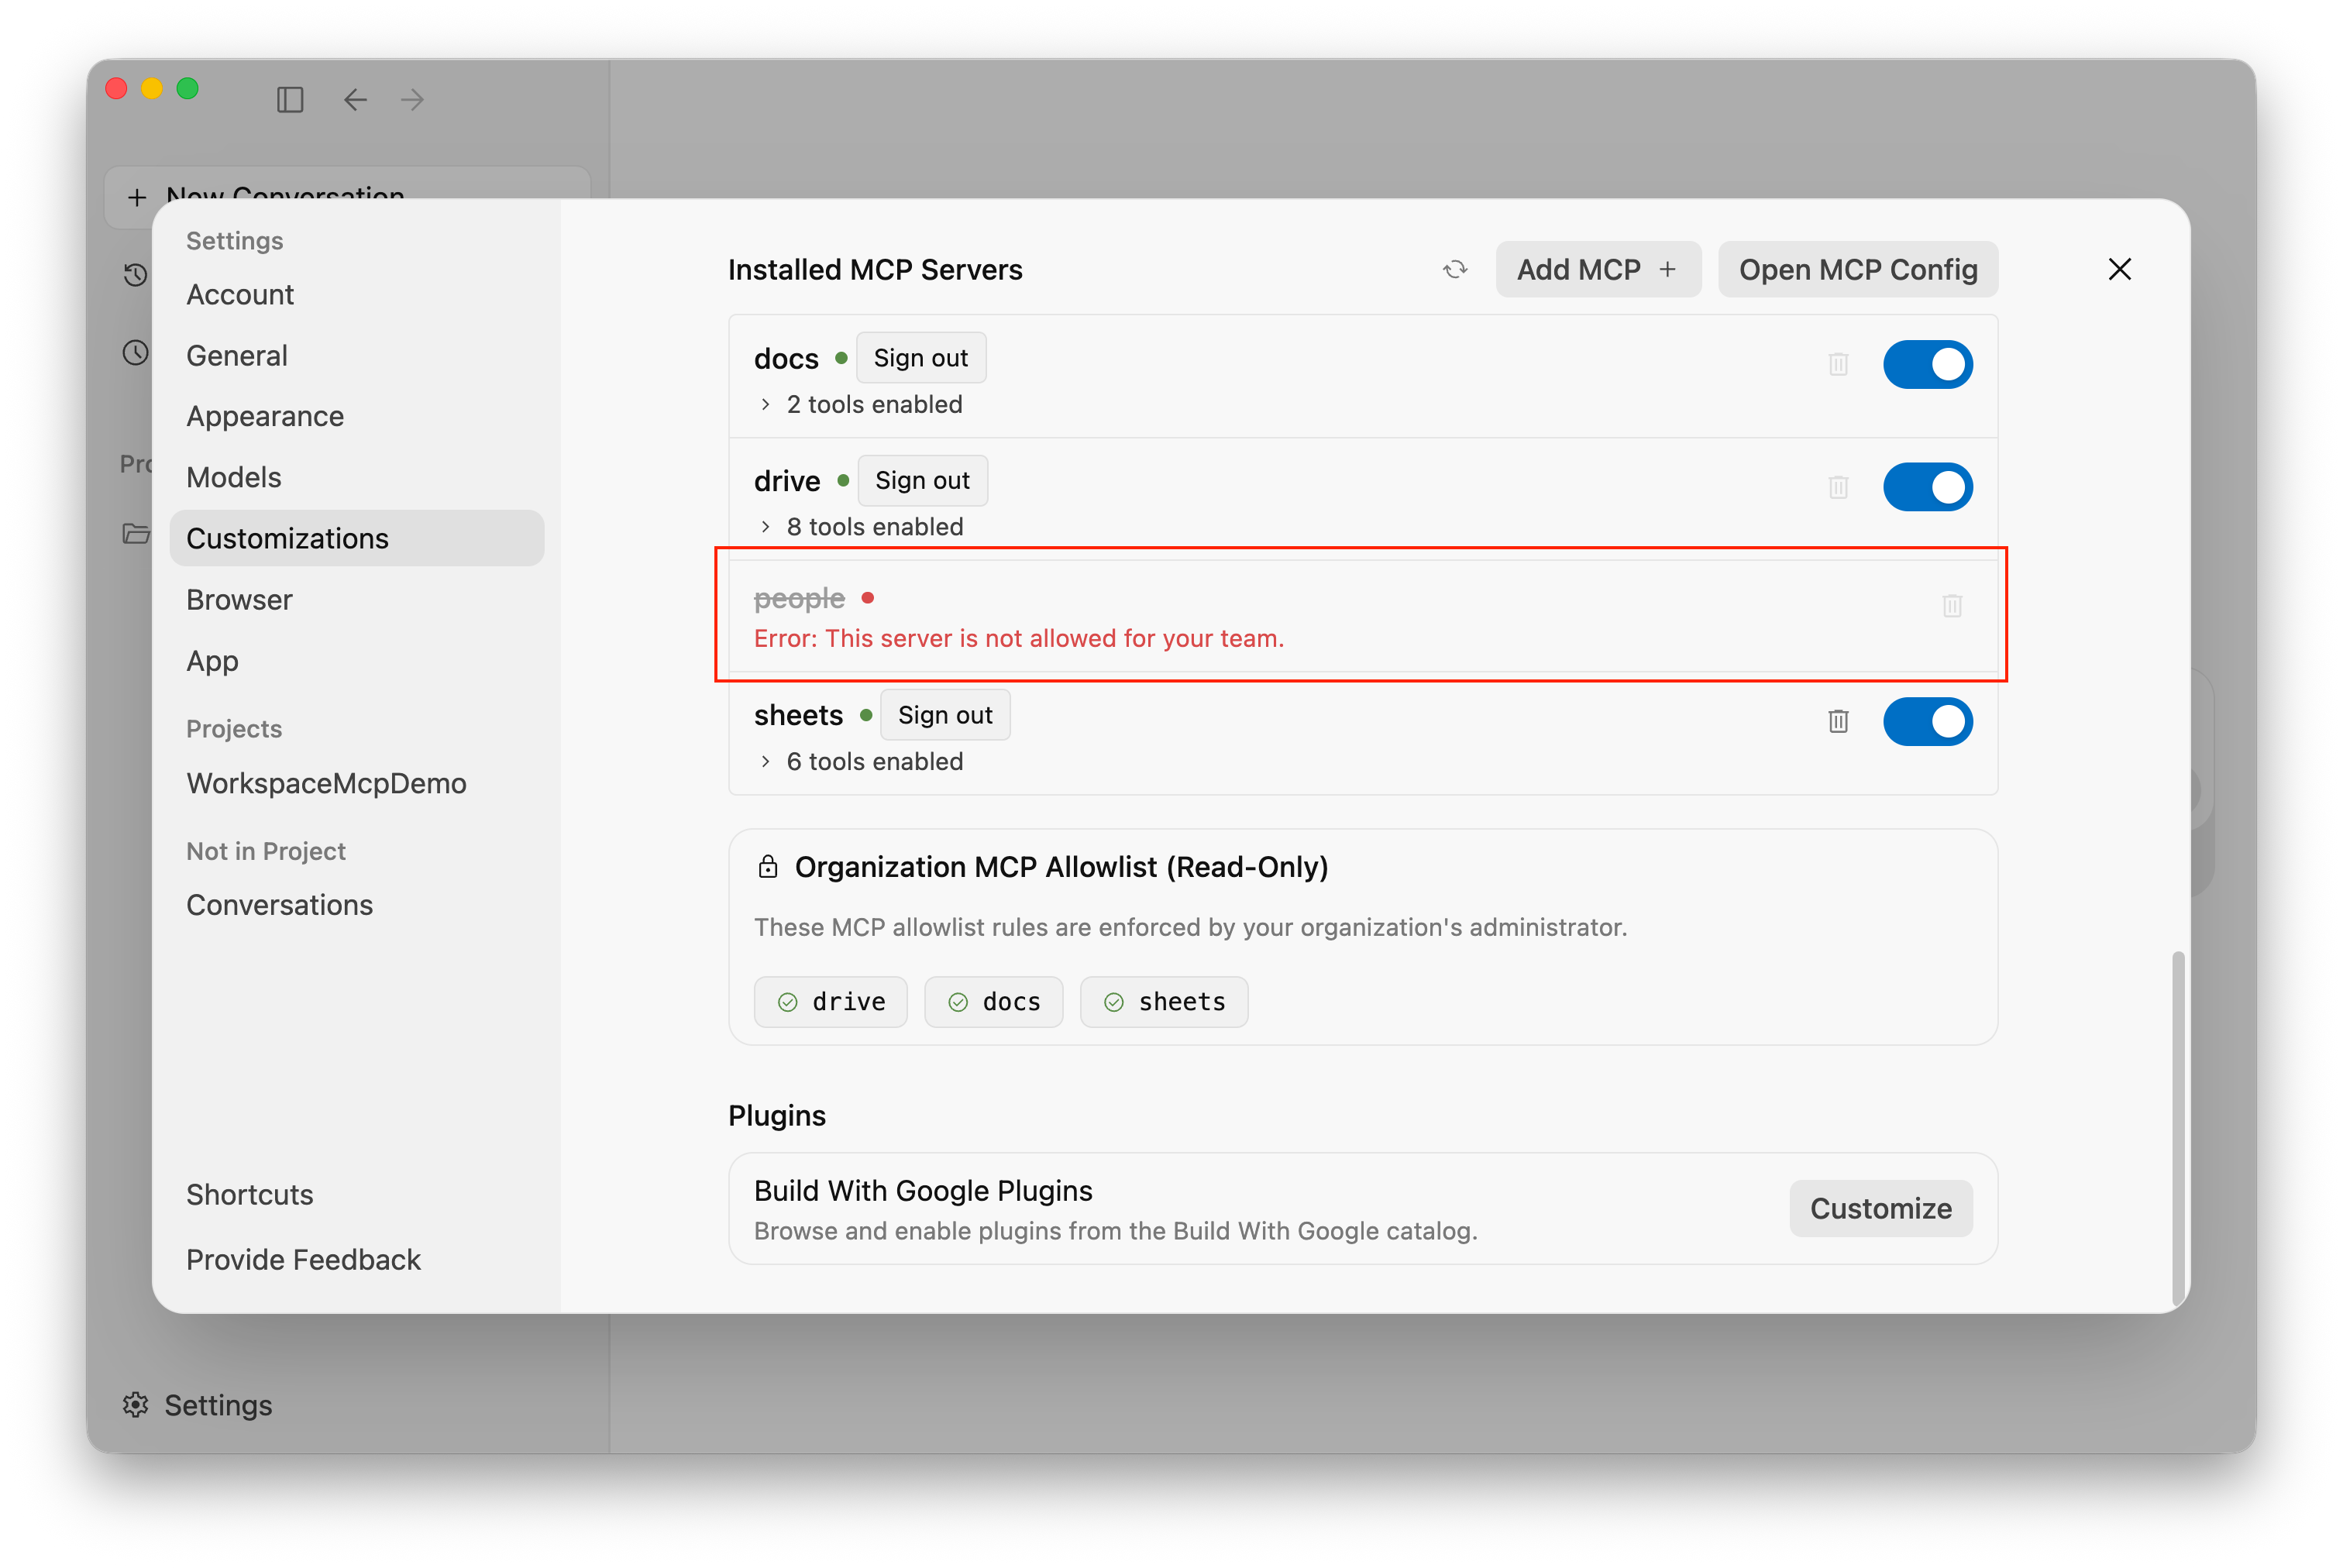Viewport: 2343px width, 1568px height.
Task: Click the history icon in the background sidebar
Action: pyautogui.click(x=136, y=274)
